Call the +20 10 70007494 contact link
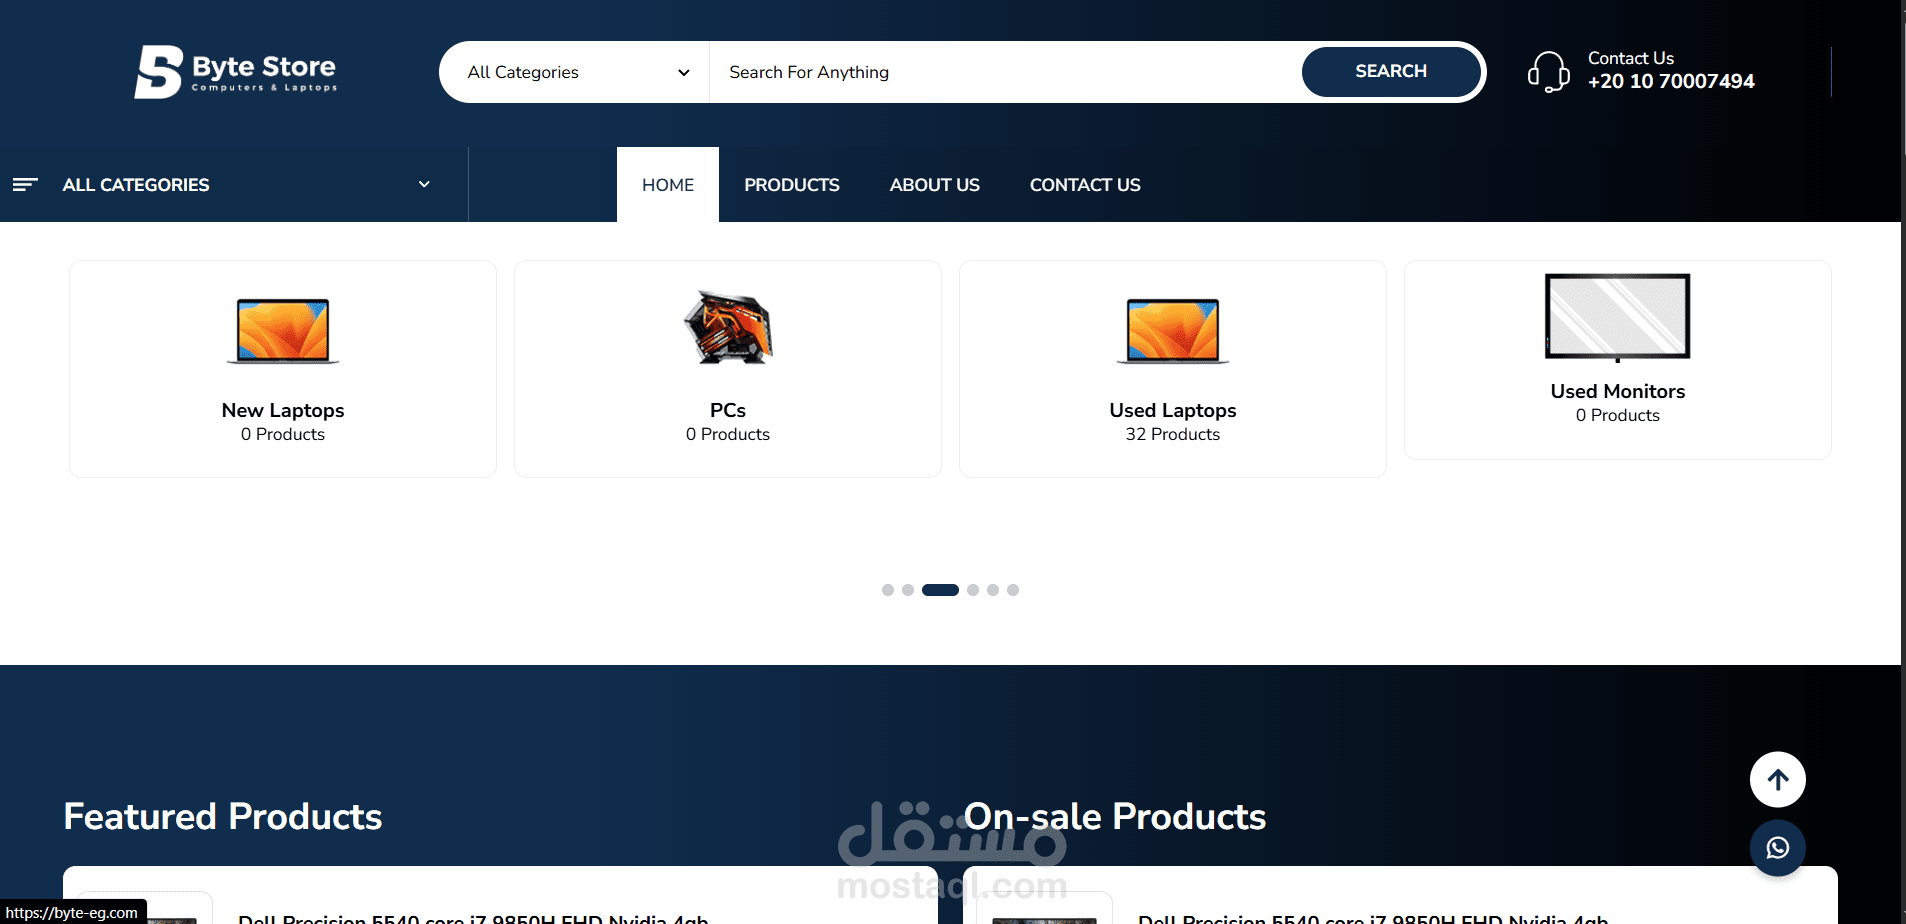Image resolution: width=1906 pixels, height=924 pixels. tap(1670, 81)
